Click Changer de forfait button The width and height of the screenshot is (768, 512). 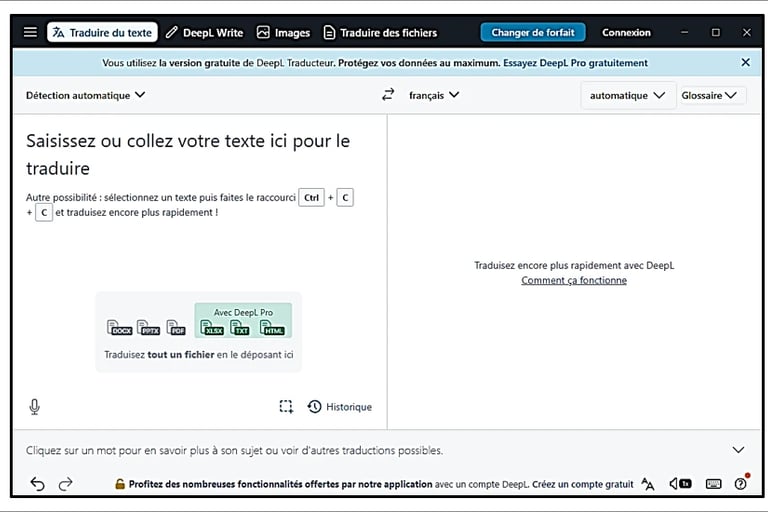tap(532, 32)
